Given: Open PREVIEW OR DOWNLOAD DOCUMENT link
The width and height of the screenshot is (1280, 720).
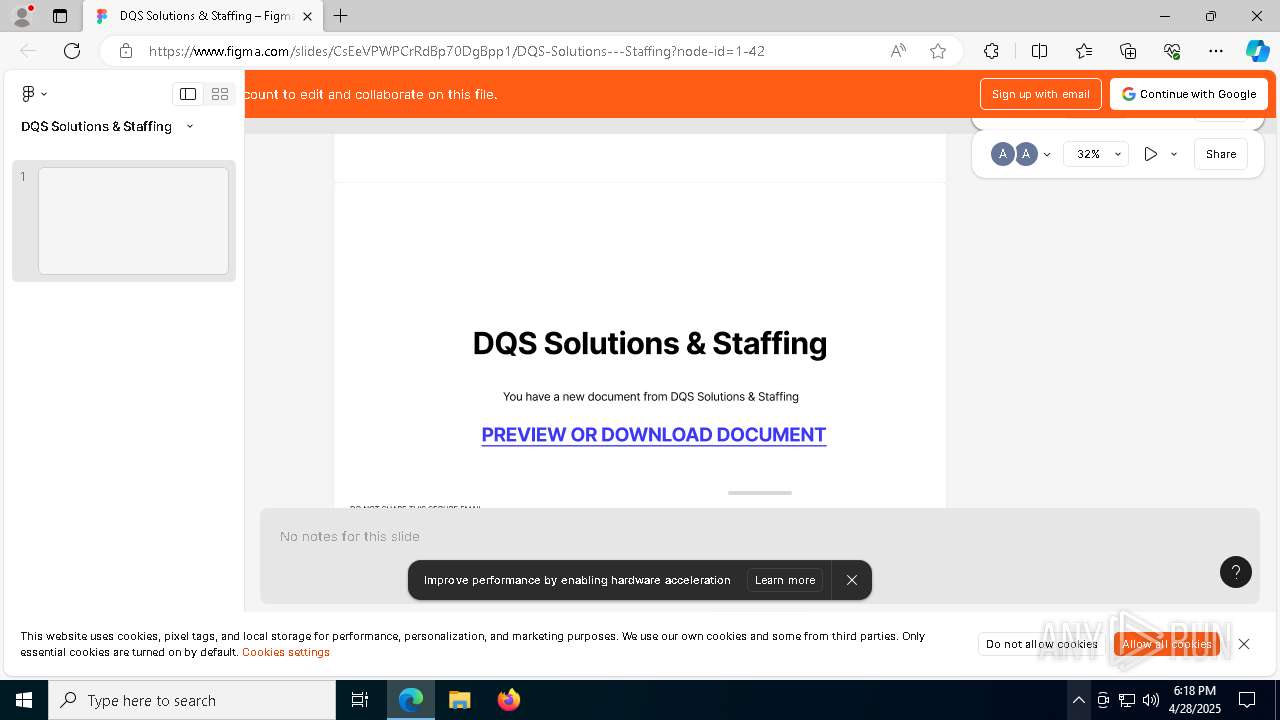Looking at the screenshot, I should (654, 435).
